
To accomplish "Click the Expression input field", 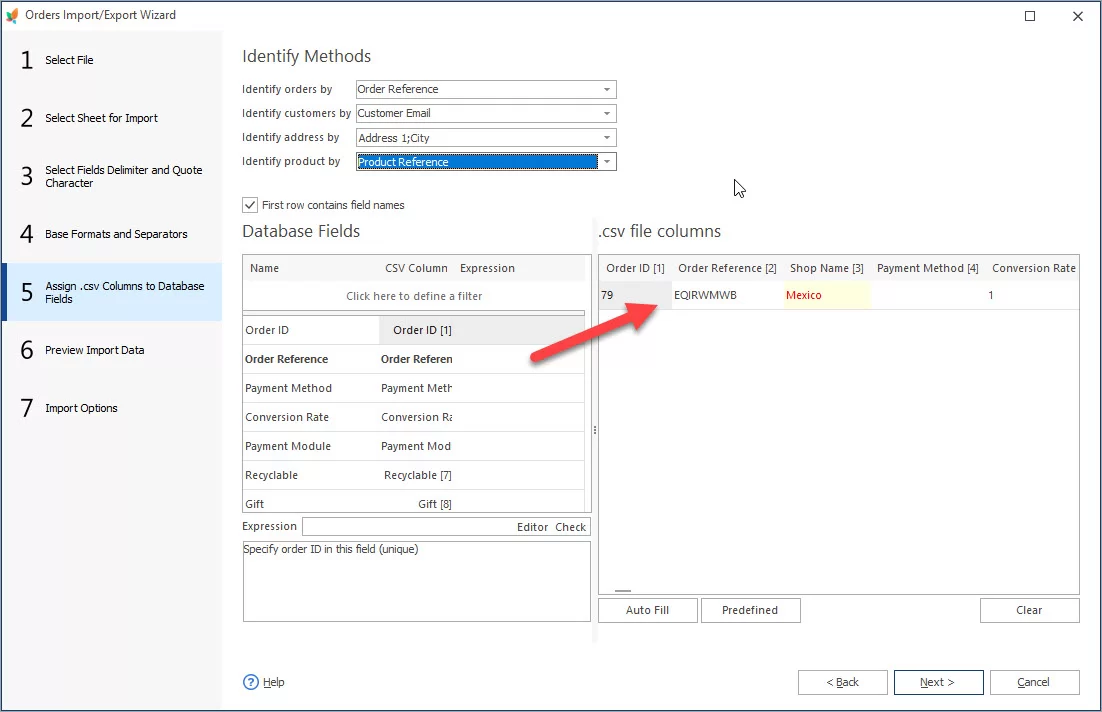I will 405,527.
